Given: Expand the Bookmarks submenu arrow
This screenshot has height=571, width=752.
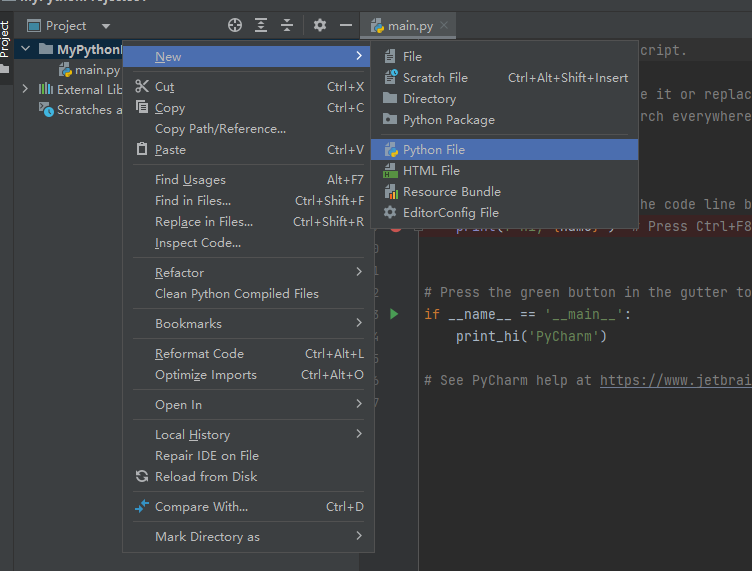Looking at the screenshot, I should (359, 323).
